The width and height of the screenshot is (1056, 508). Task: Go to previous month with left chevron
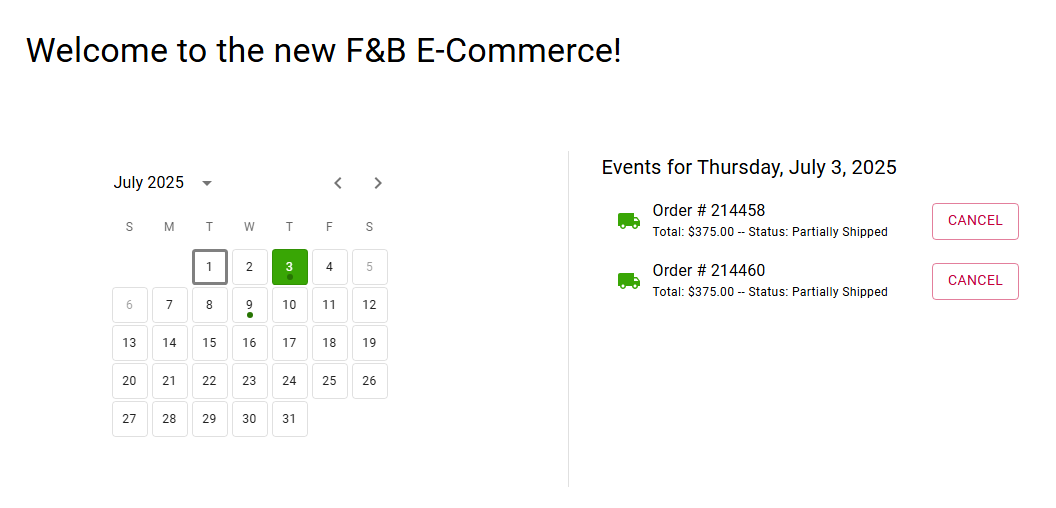click(x=338, y=183)
